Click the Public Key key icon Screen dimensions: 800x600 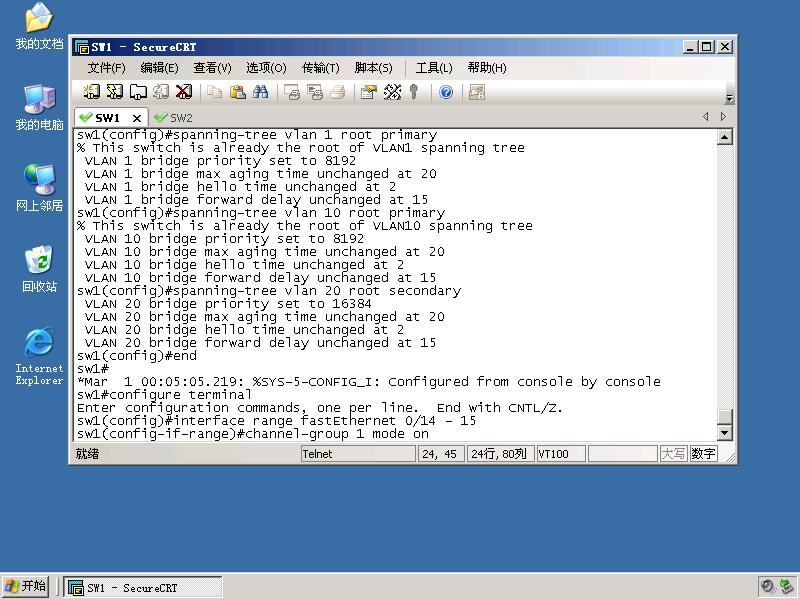click(414, 92)
